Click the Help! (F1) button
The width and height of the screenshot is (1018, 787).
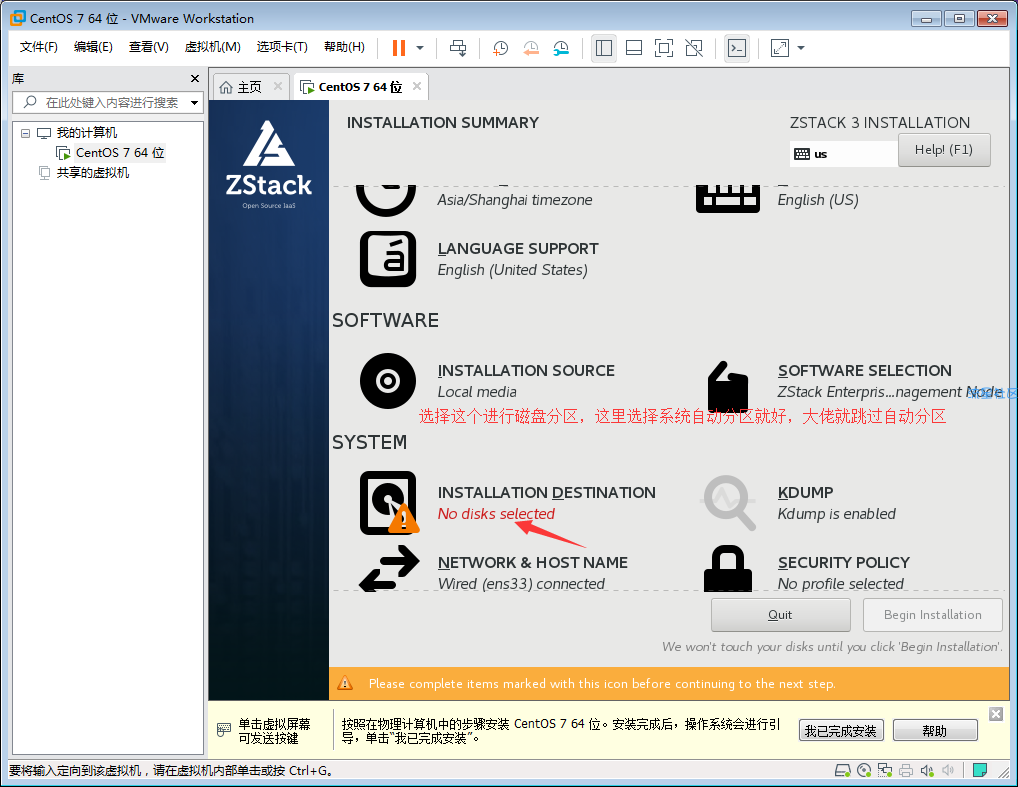tap(944, 150)
